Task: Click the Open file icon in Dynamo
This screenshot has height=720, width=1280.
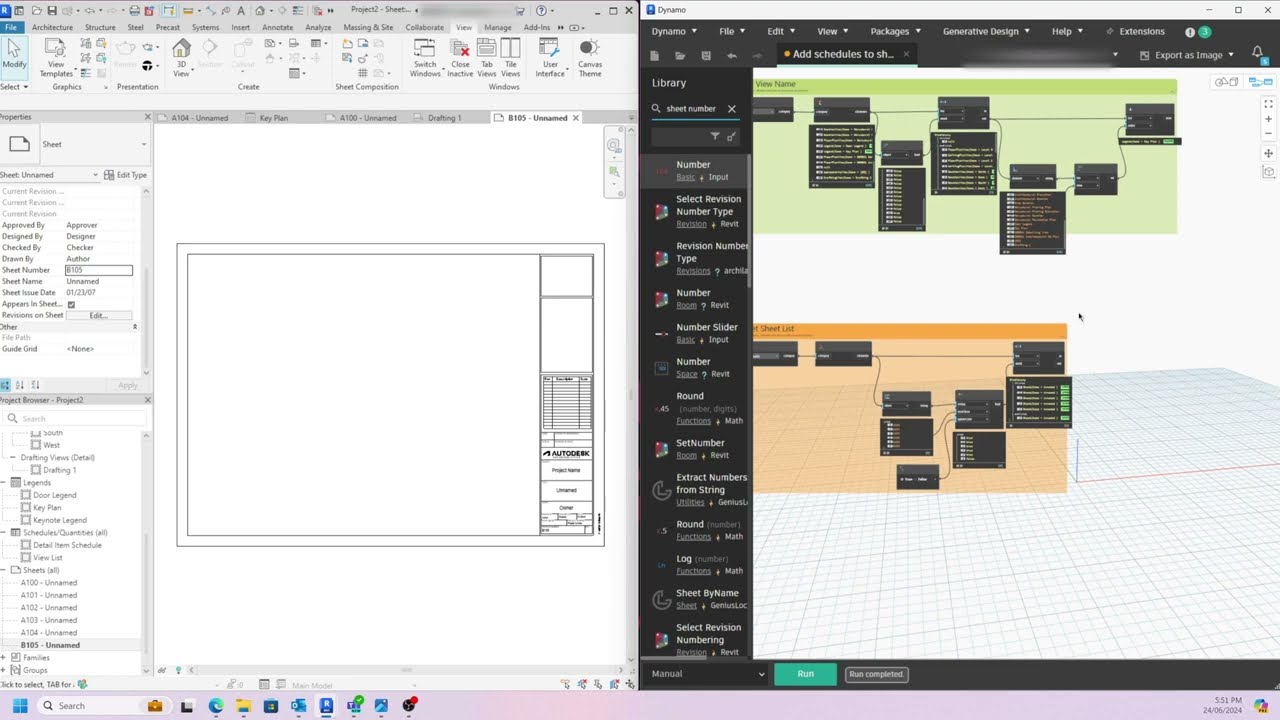Action: tap(680, 55)
